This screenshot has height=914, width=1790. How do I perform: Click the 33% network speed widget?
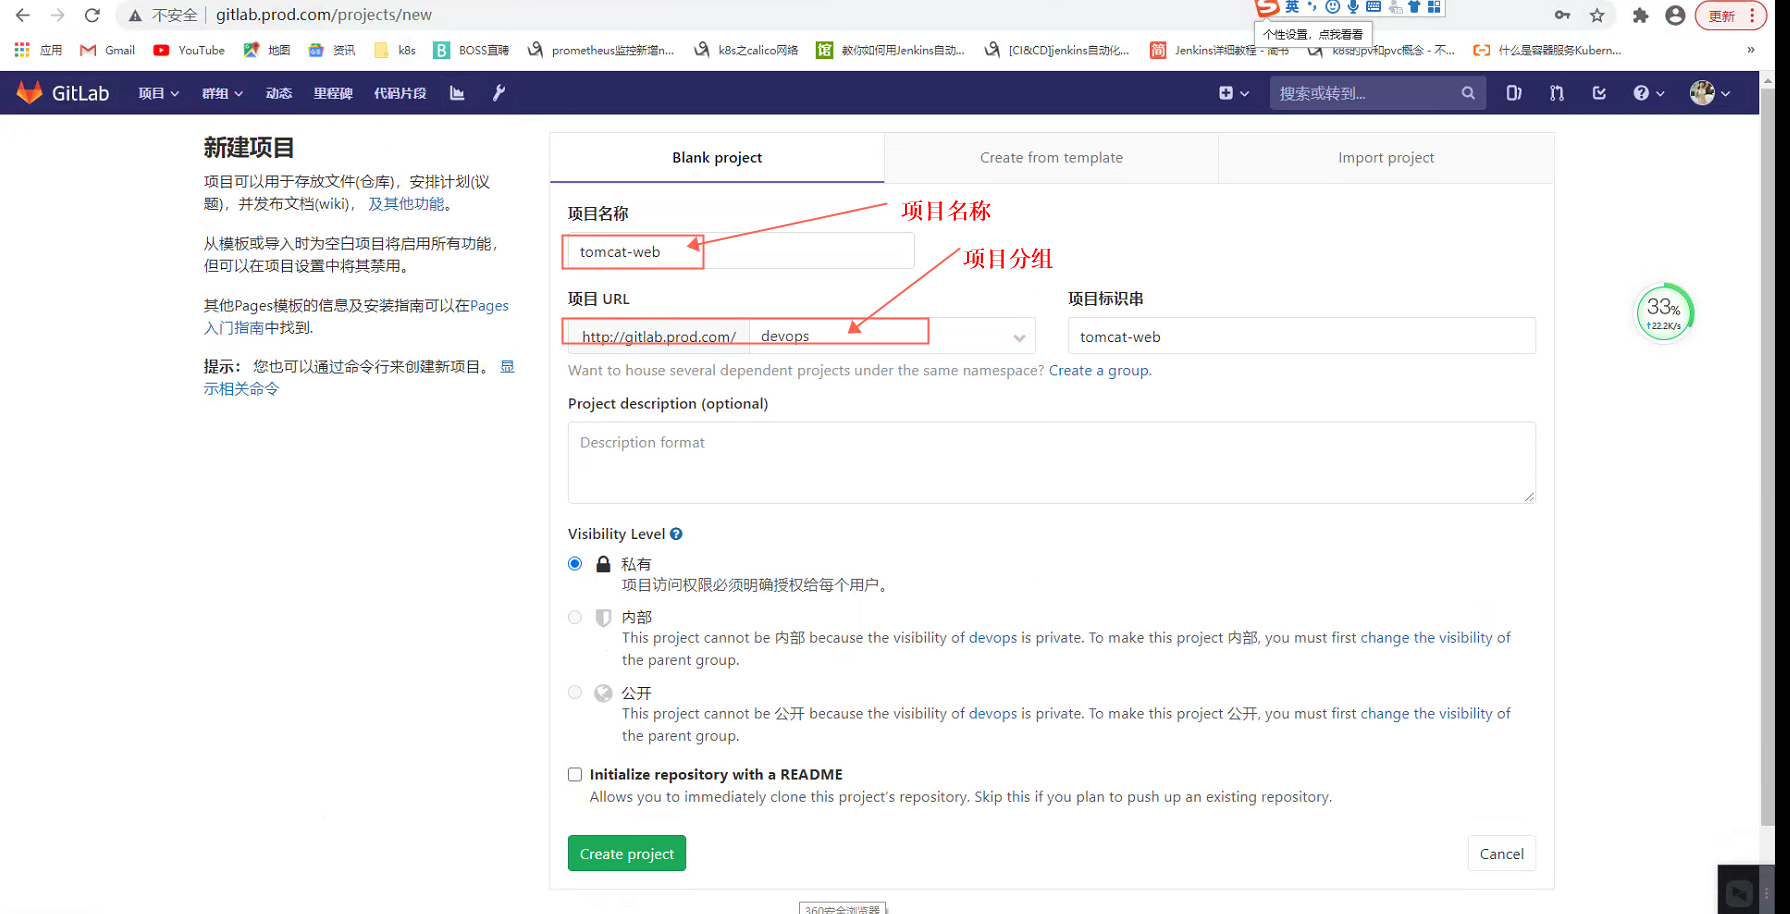tap(1664, 313)
